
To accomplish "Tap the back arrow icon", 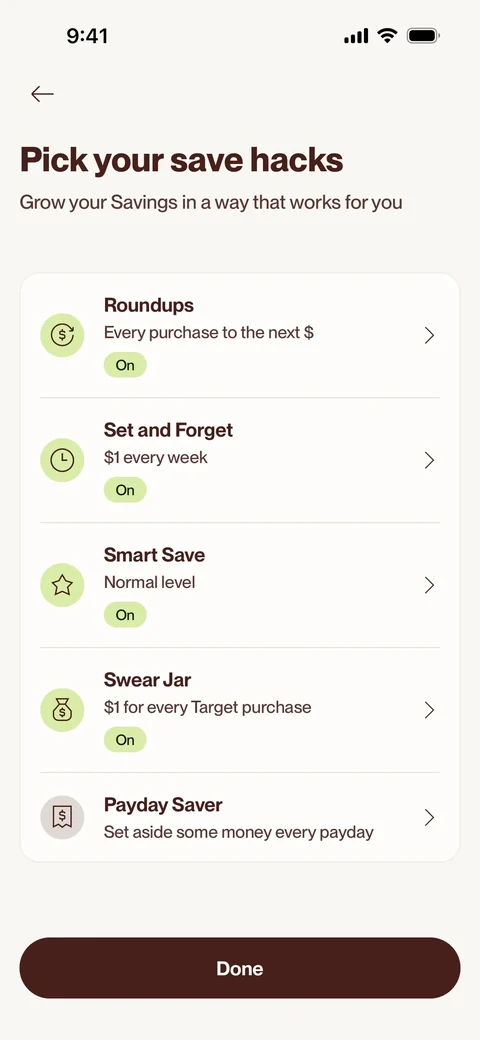I will pos(42,94).
